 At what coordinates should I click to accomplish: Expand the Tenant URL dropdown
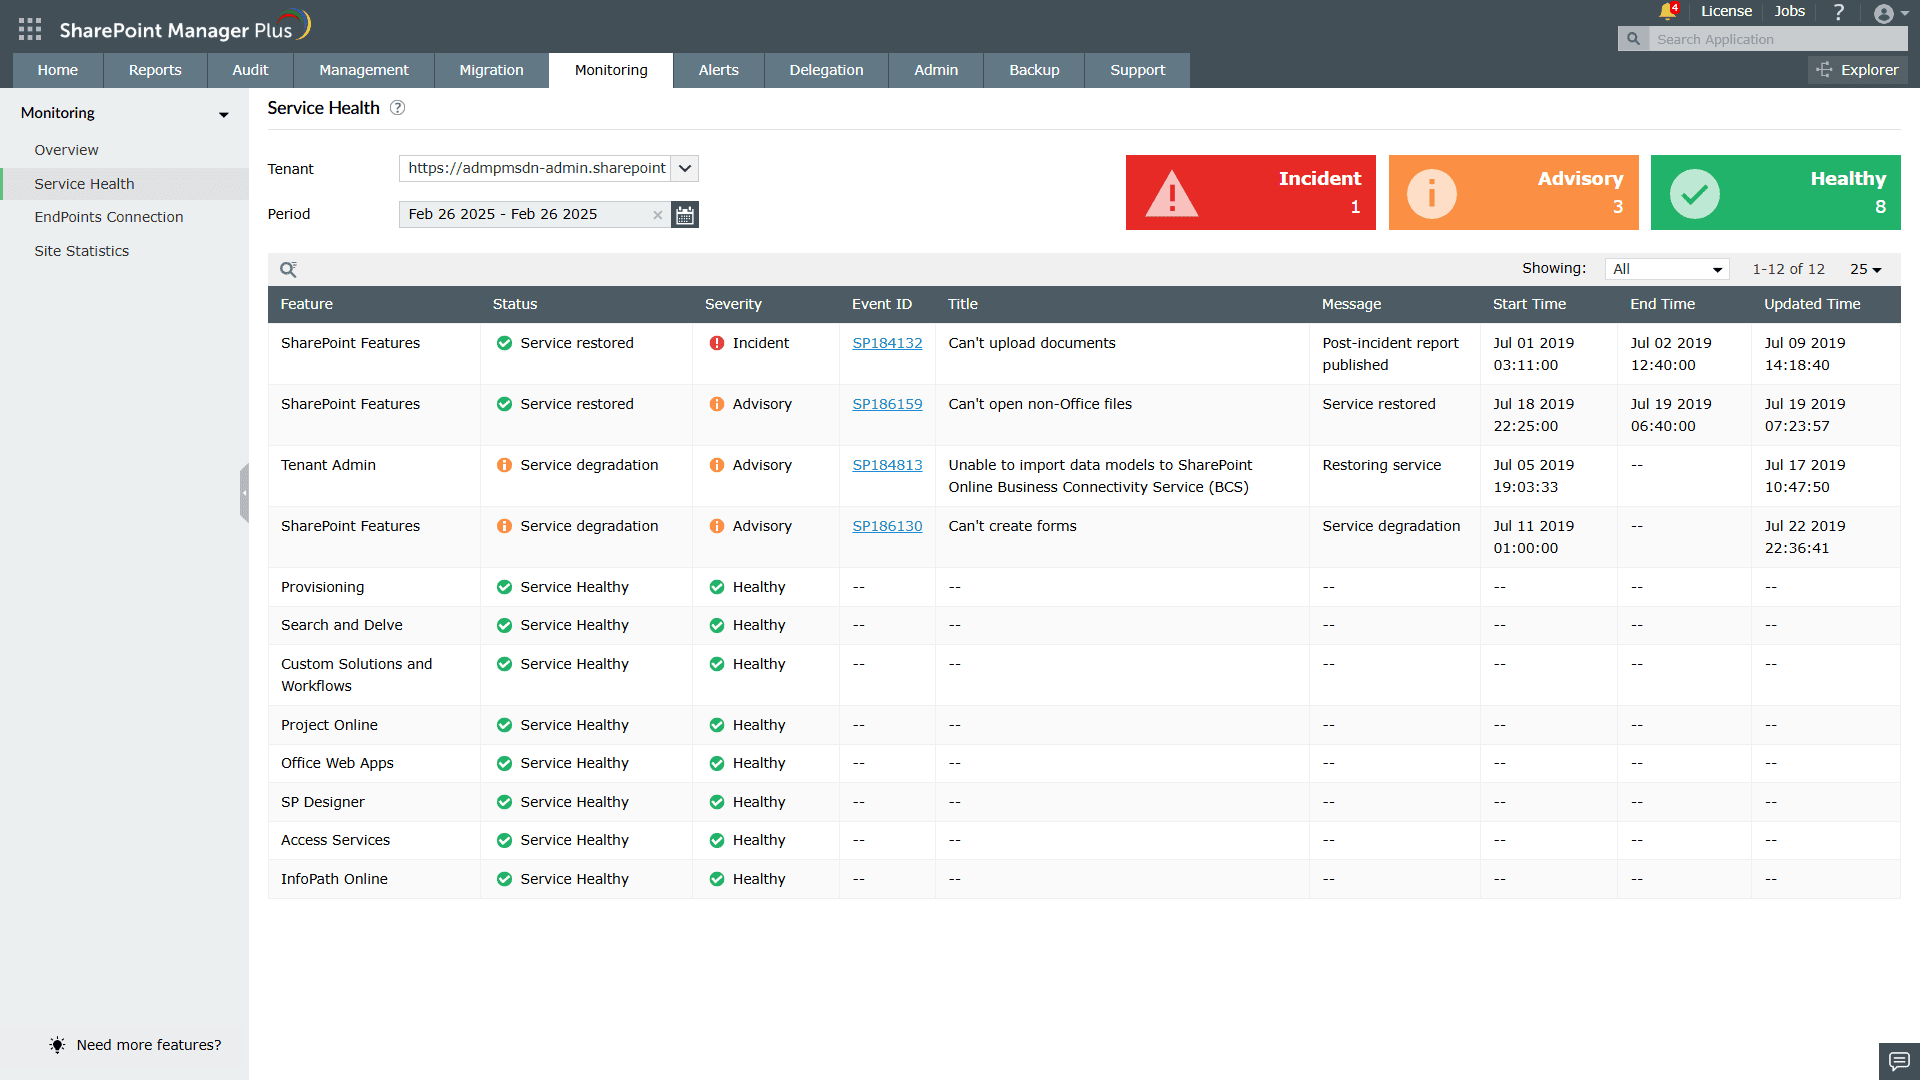click(685, 168)
